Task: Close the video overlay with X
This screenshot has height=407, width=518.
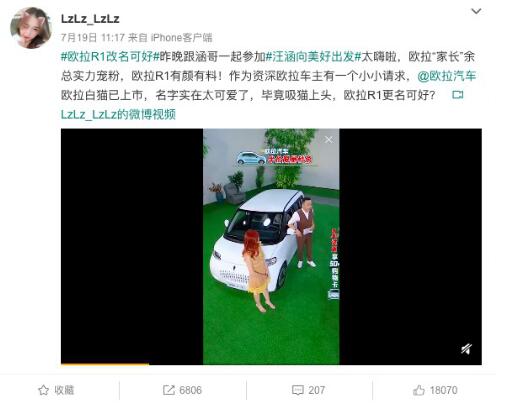Action: click(x=328, y=140)
